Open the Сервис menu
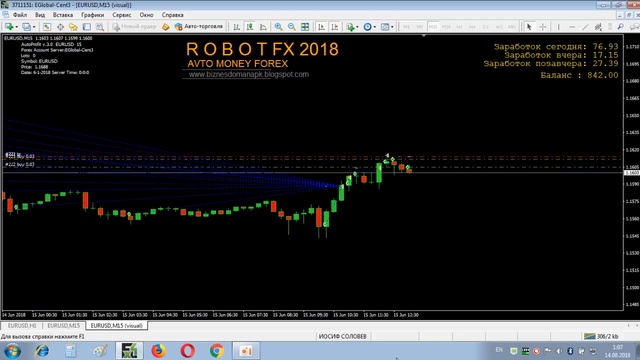The height and width of the screenshot is (360, 640). point(122,15)
